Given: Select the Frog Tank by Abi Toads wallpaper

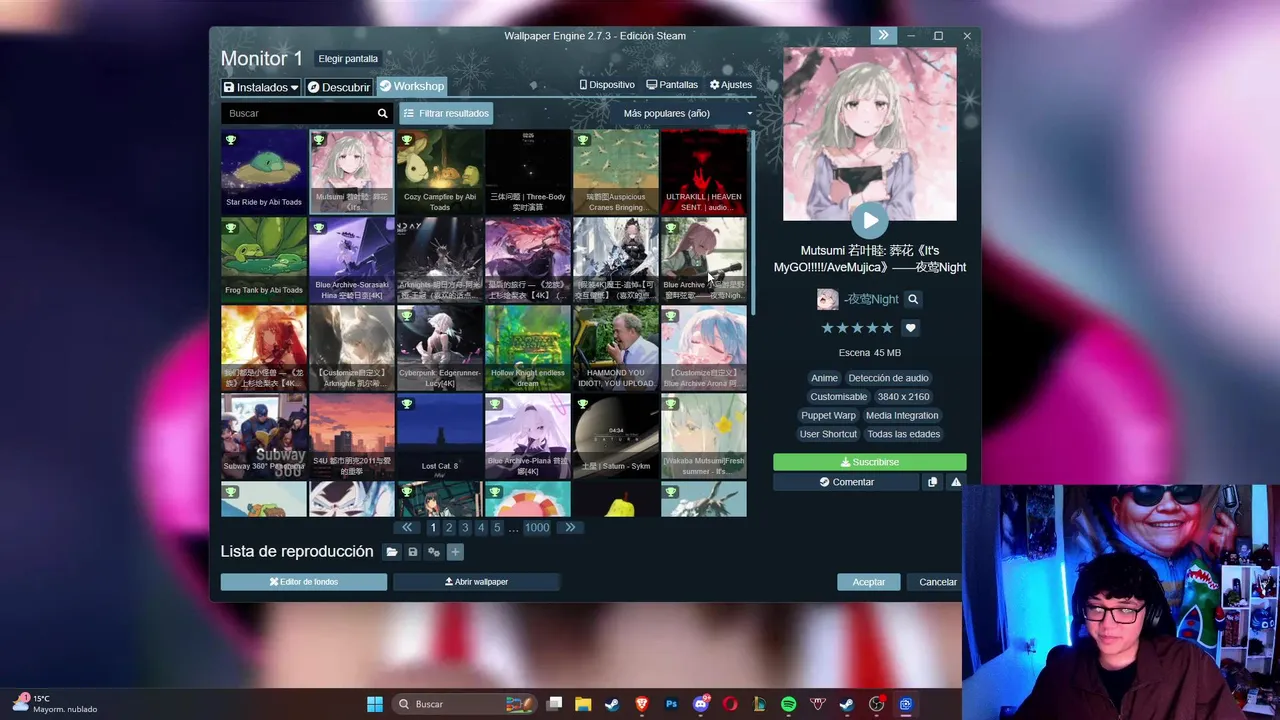Looking at the screenshot, I should tap(264, 259).
